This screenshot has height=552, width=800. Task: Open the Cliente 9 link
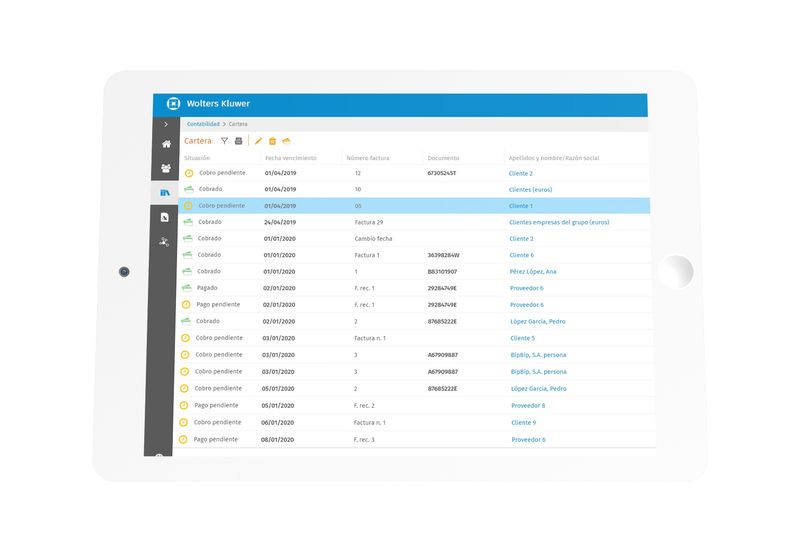pyautogui.click(x=524, y=422)
